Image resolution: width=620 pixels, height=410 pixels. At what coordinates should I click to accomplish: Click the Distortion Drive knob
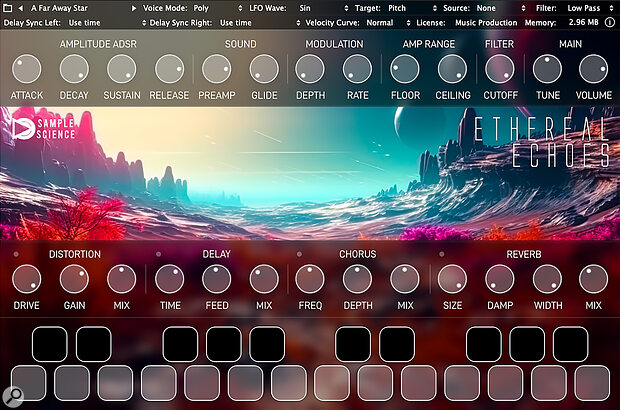point(26,279)
